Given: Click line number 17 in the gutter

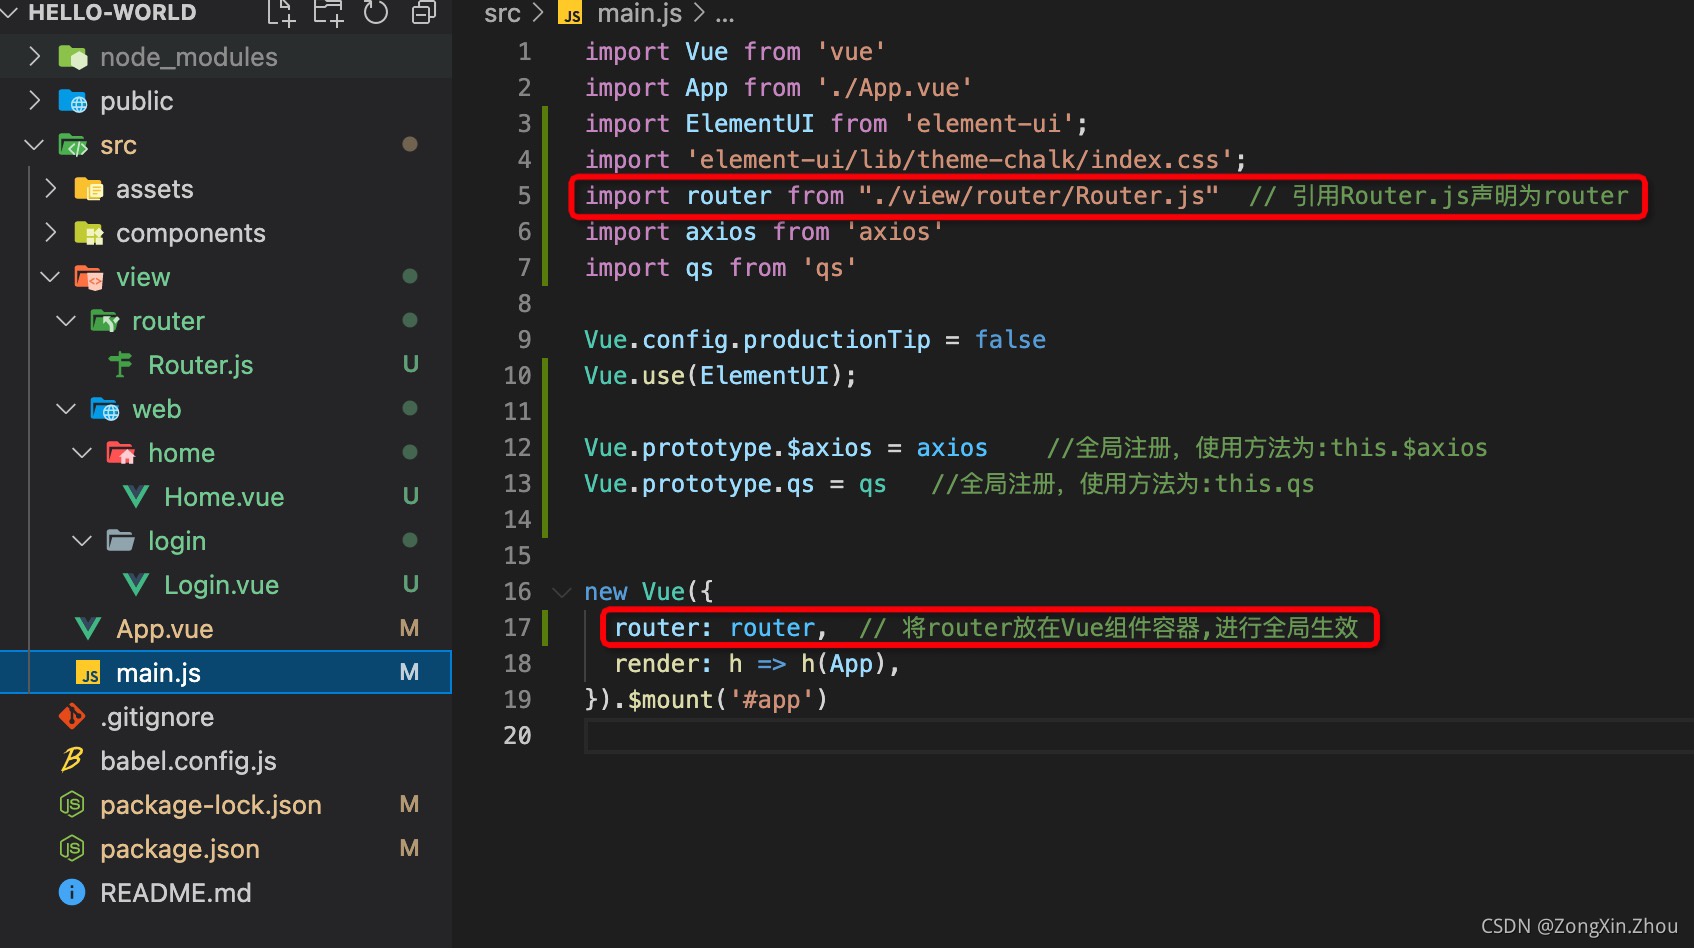Looking at the screenshot, I should click(x=517, y=628).
